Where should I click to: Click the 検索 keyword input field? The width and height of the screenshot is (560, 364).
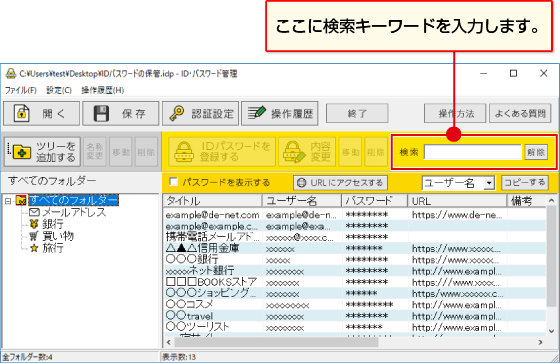click(x=473, y=152)
